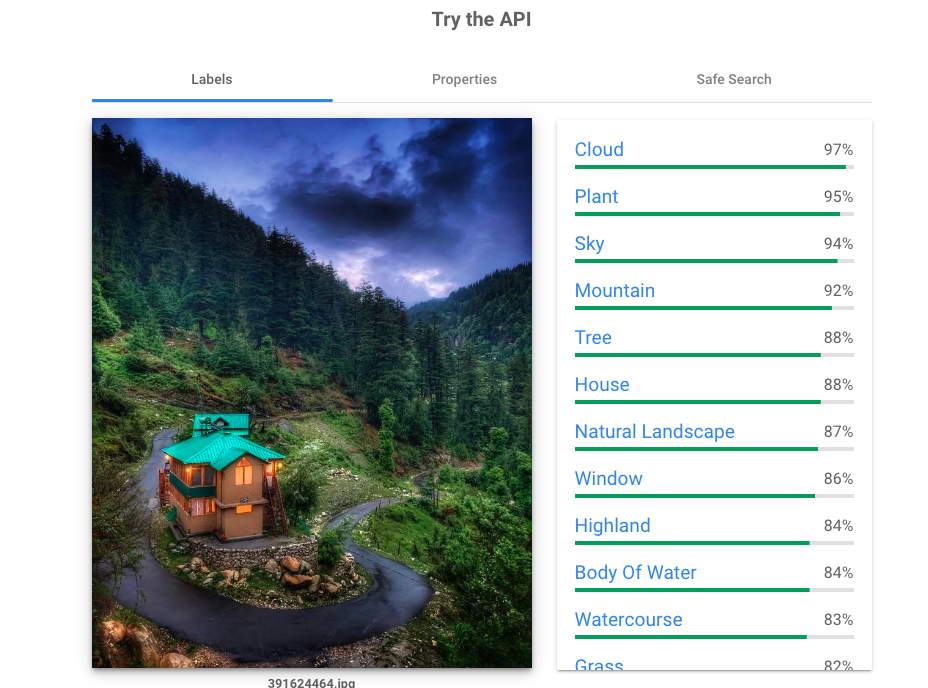Image resolution: width=928 pixels, height=688 pixels.
Task: Click the 391624464.jpg file name
Action: [x=311, y=682]
